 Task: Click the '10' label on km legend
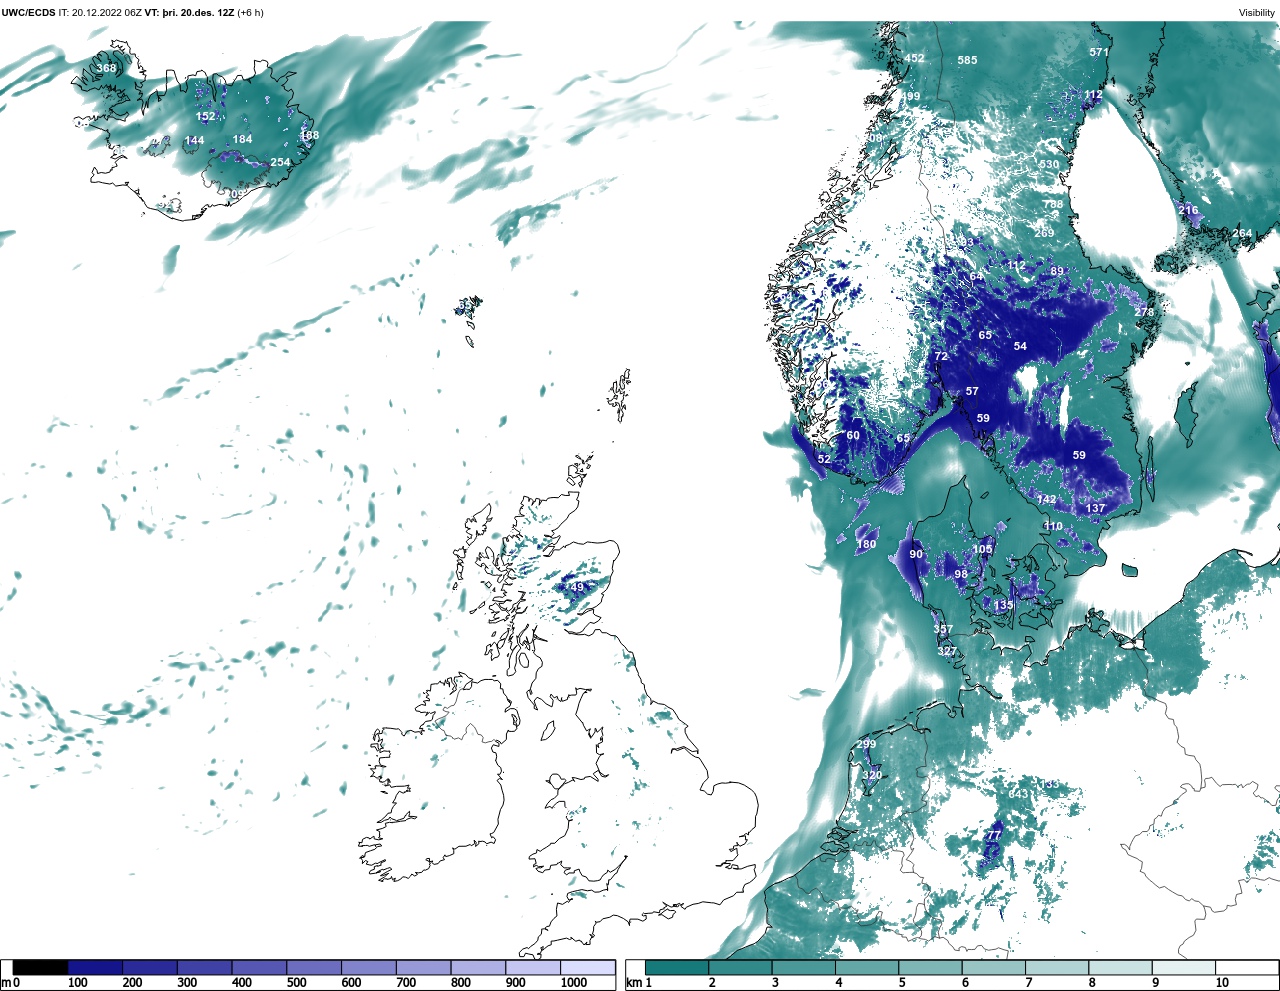[1222, 983]
